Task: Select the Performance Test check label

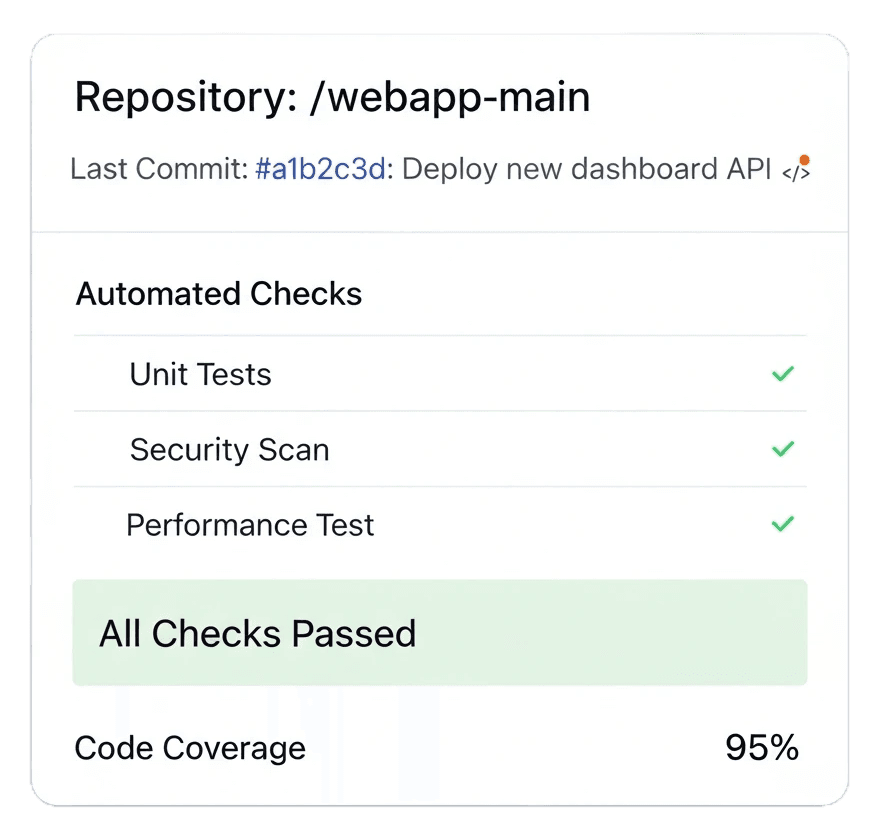Action: 250,525
